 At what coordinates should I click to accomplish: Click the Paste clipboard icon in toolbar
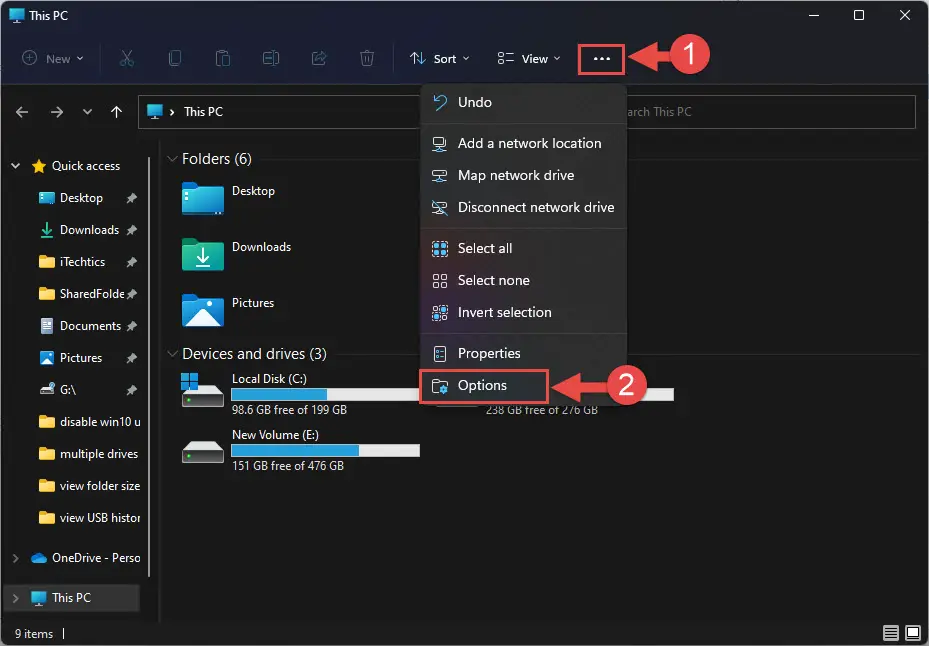tap(223, 59)
